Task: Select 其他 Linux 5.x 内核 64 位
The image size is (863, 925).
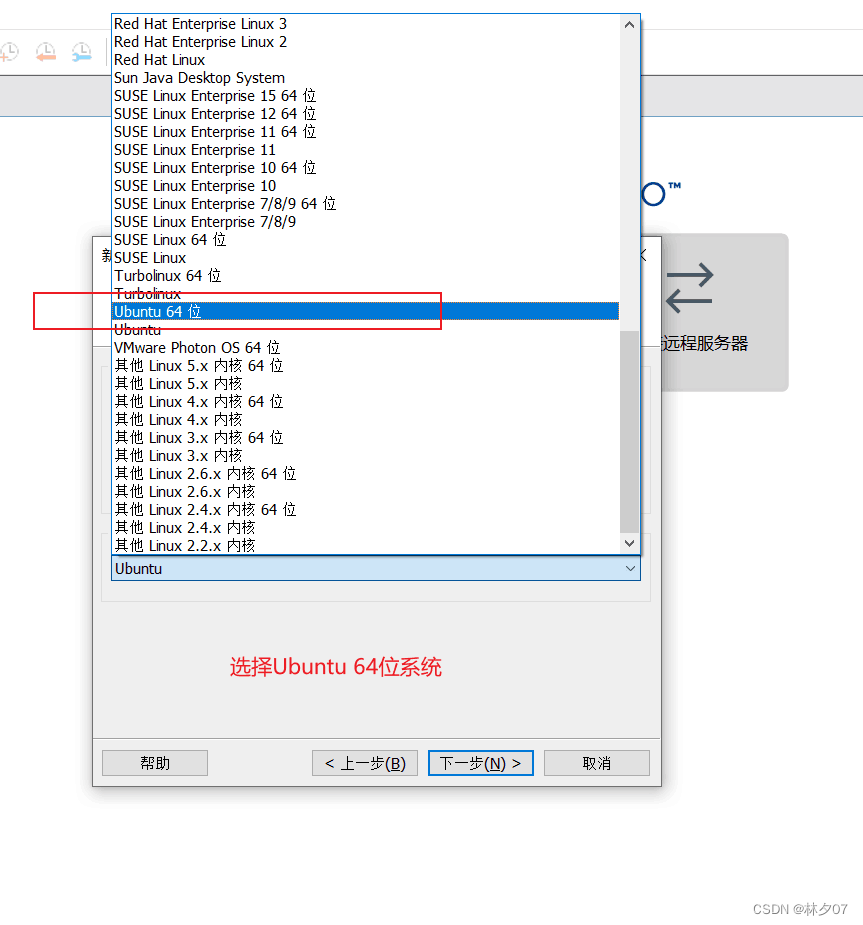Action: [365, 366]
